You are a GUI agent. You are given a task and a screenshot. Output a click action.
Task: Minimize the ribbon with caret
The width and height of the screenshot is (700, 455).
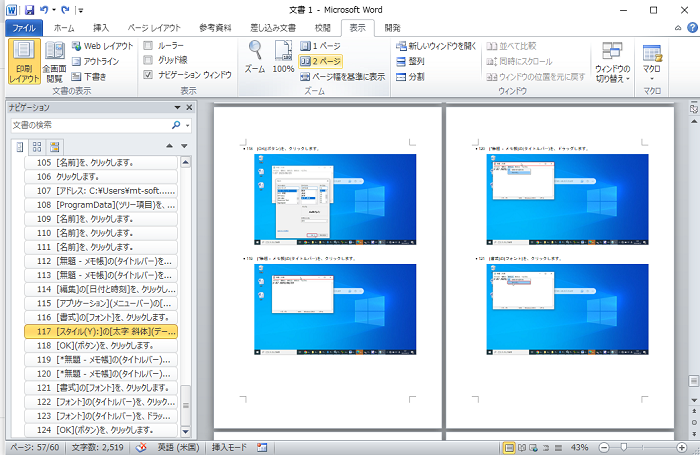[x=678, y=28]
